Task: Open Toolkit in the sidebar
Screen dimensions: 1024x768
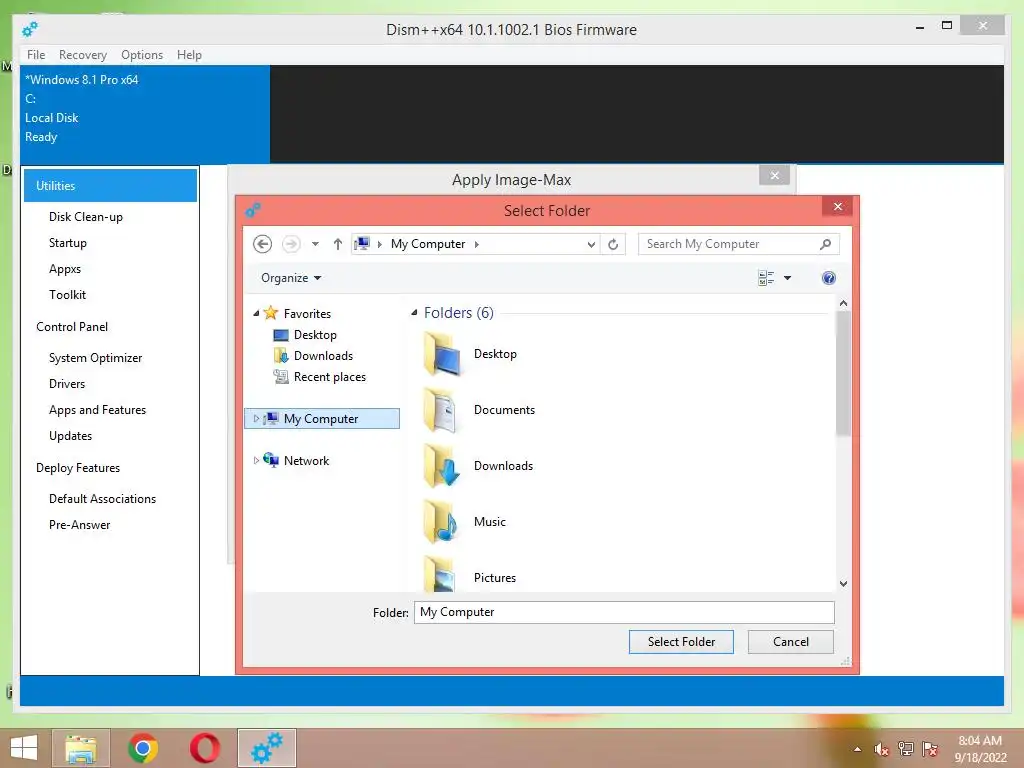Action: (67, 295)
